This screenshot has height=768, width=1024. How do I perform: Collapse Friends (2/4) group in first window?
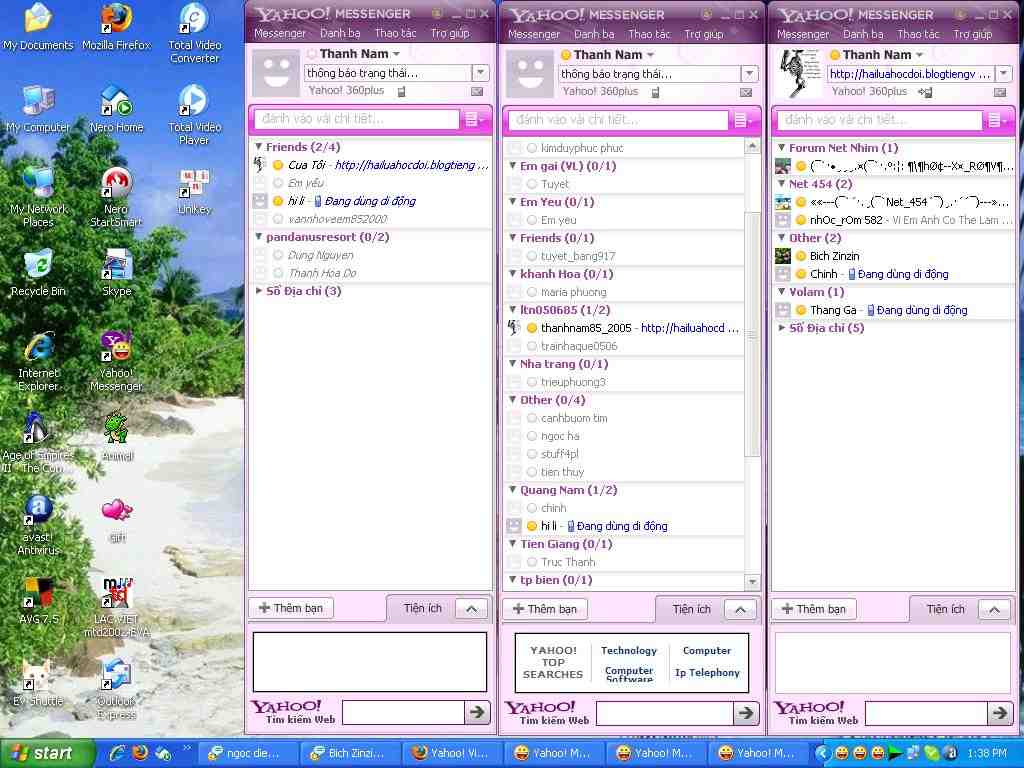259,147
